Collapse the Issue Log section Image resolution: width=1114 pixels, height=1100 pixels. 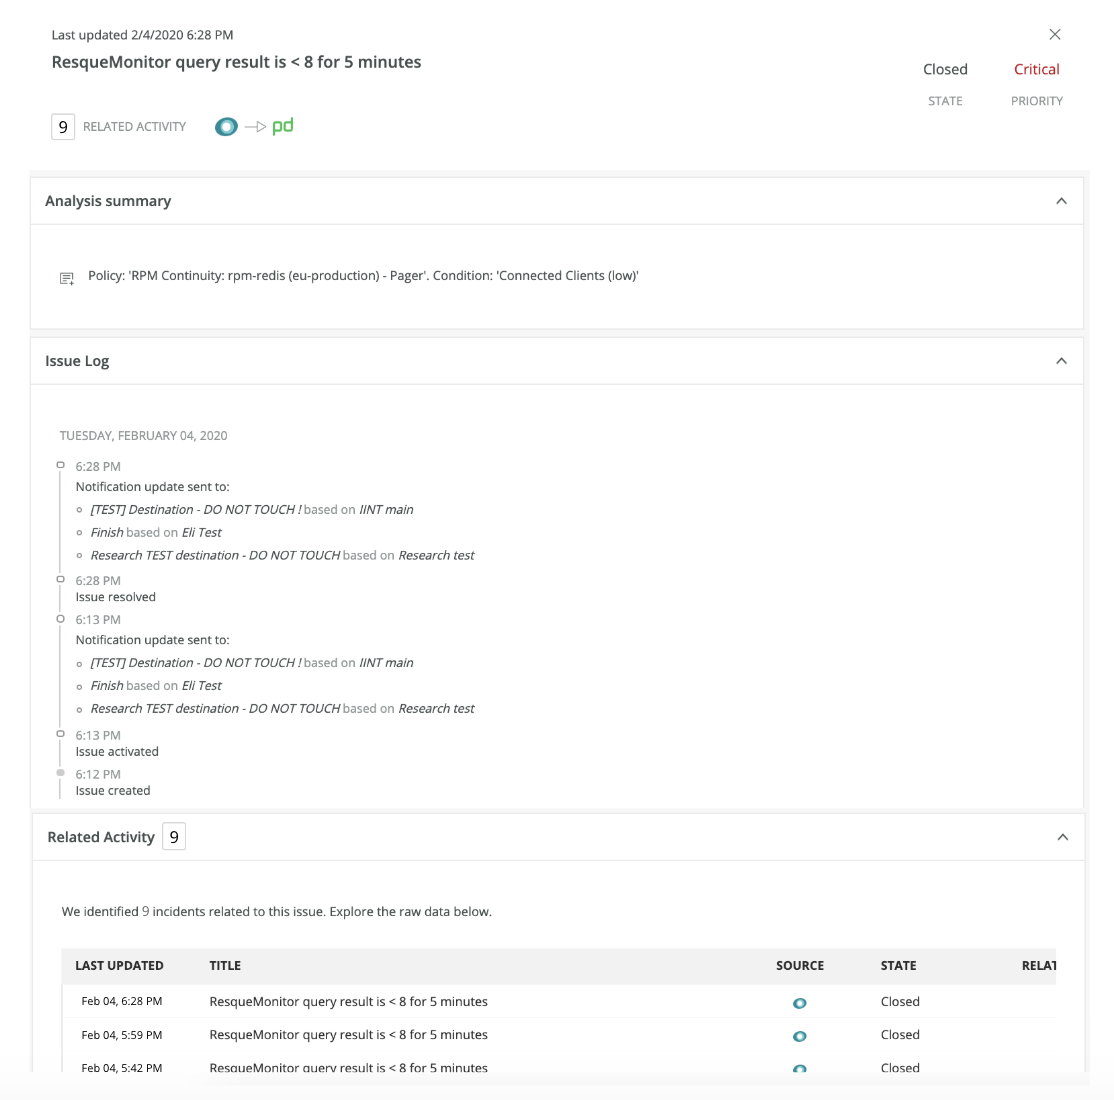tap(1061, 361)
